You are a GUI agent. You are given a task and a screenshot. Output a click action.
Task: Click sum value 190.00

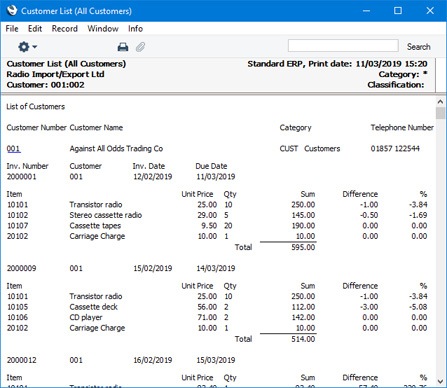point(303,226)
